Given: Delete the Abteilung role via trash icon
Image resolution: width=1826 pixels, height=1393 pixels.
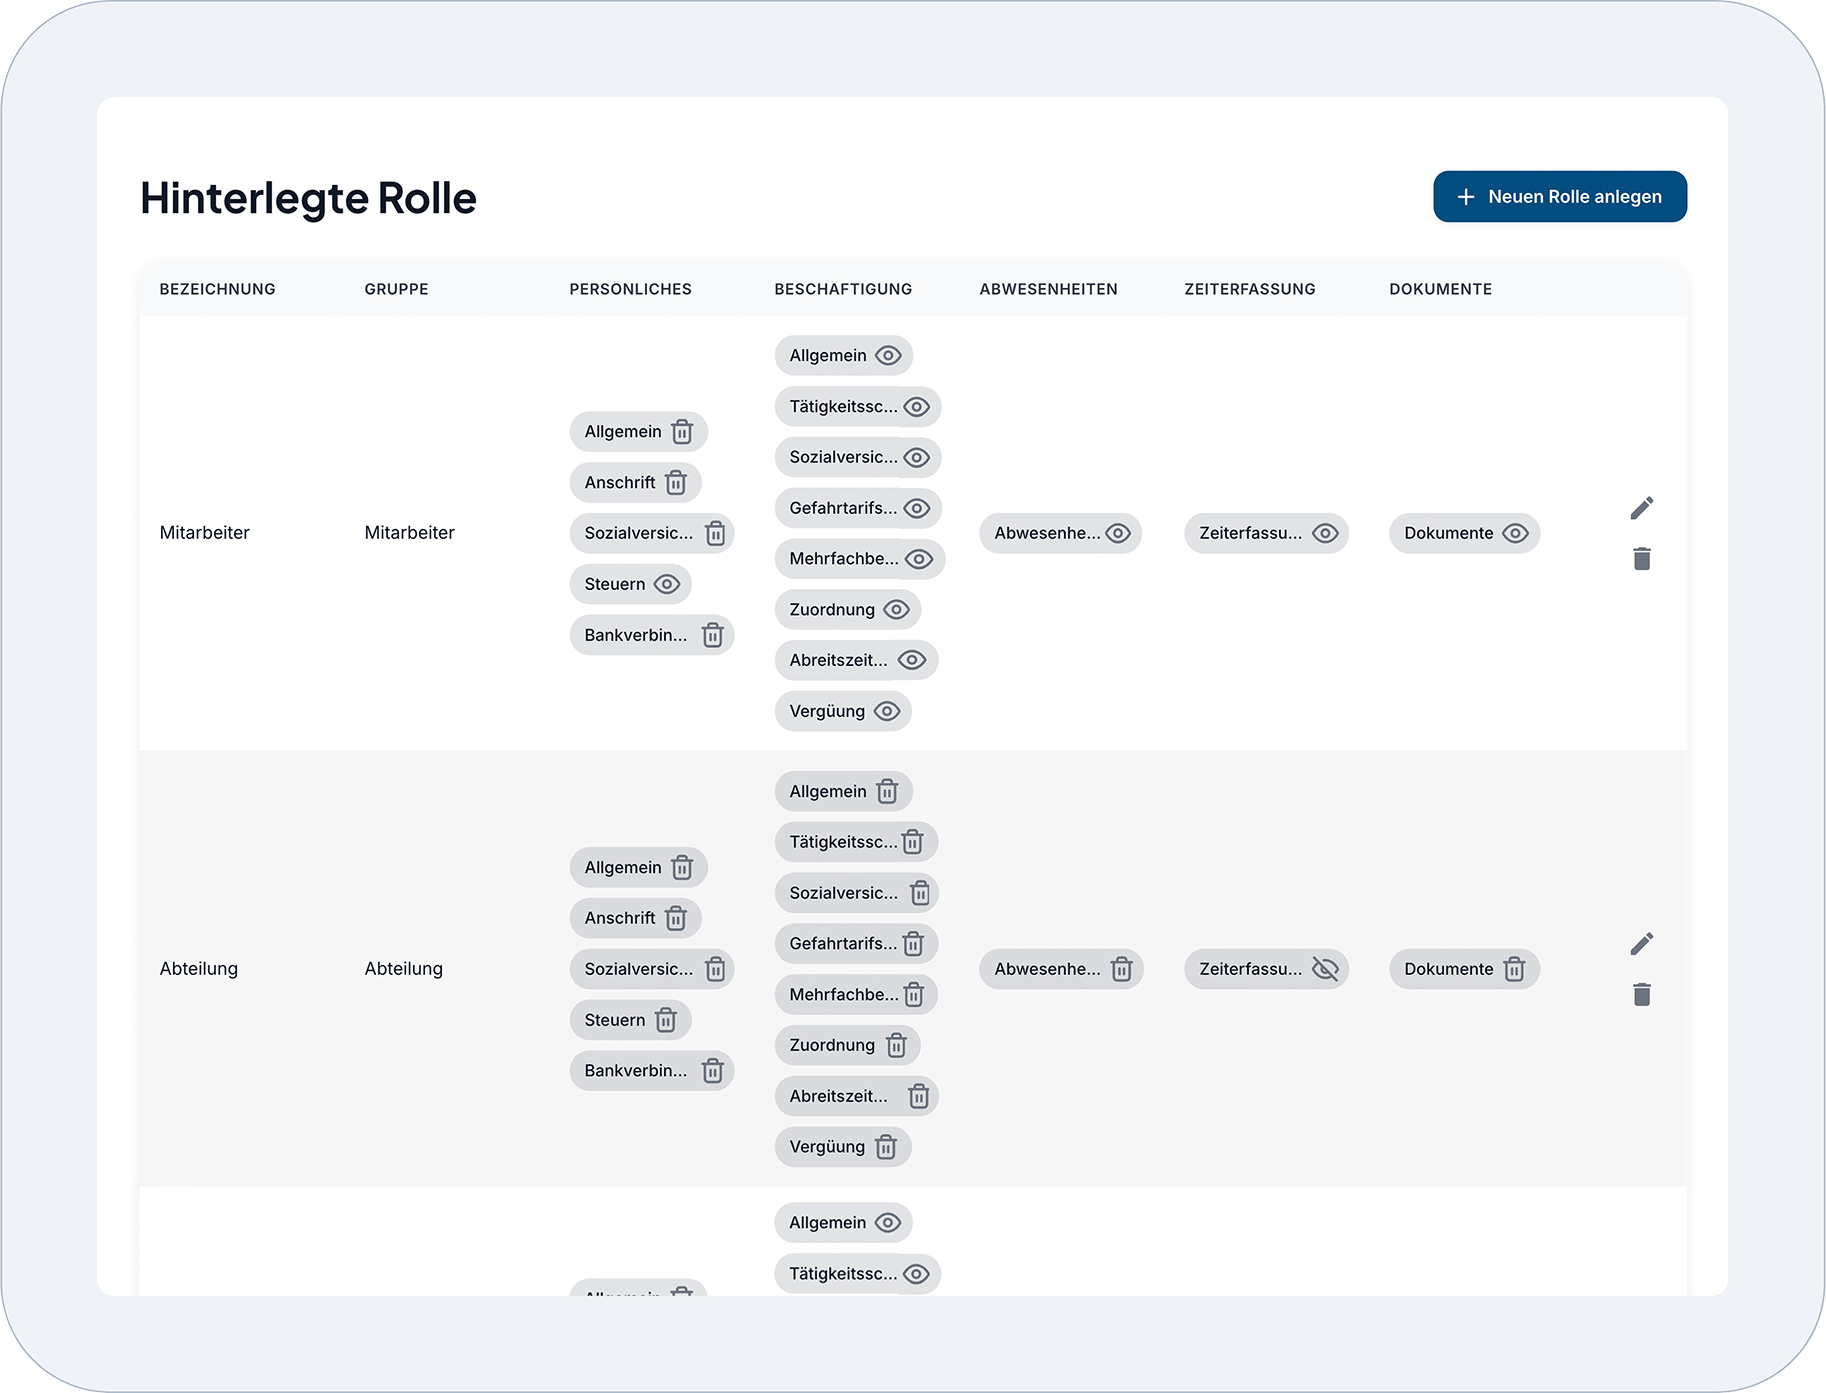Looking at the screenshot, I should [x=1641, y=994].
